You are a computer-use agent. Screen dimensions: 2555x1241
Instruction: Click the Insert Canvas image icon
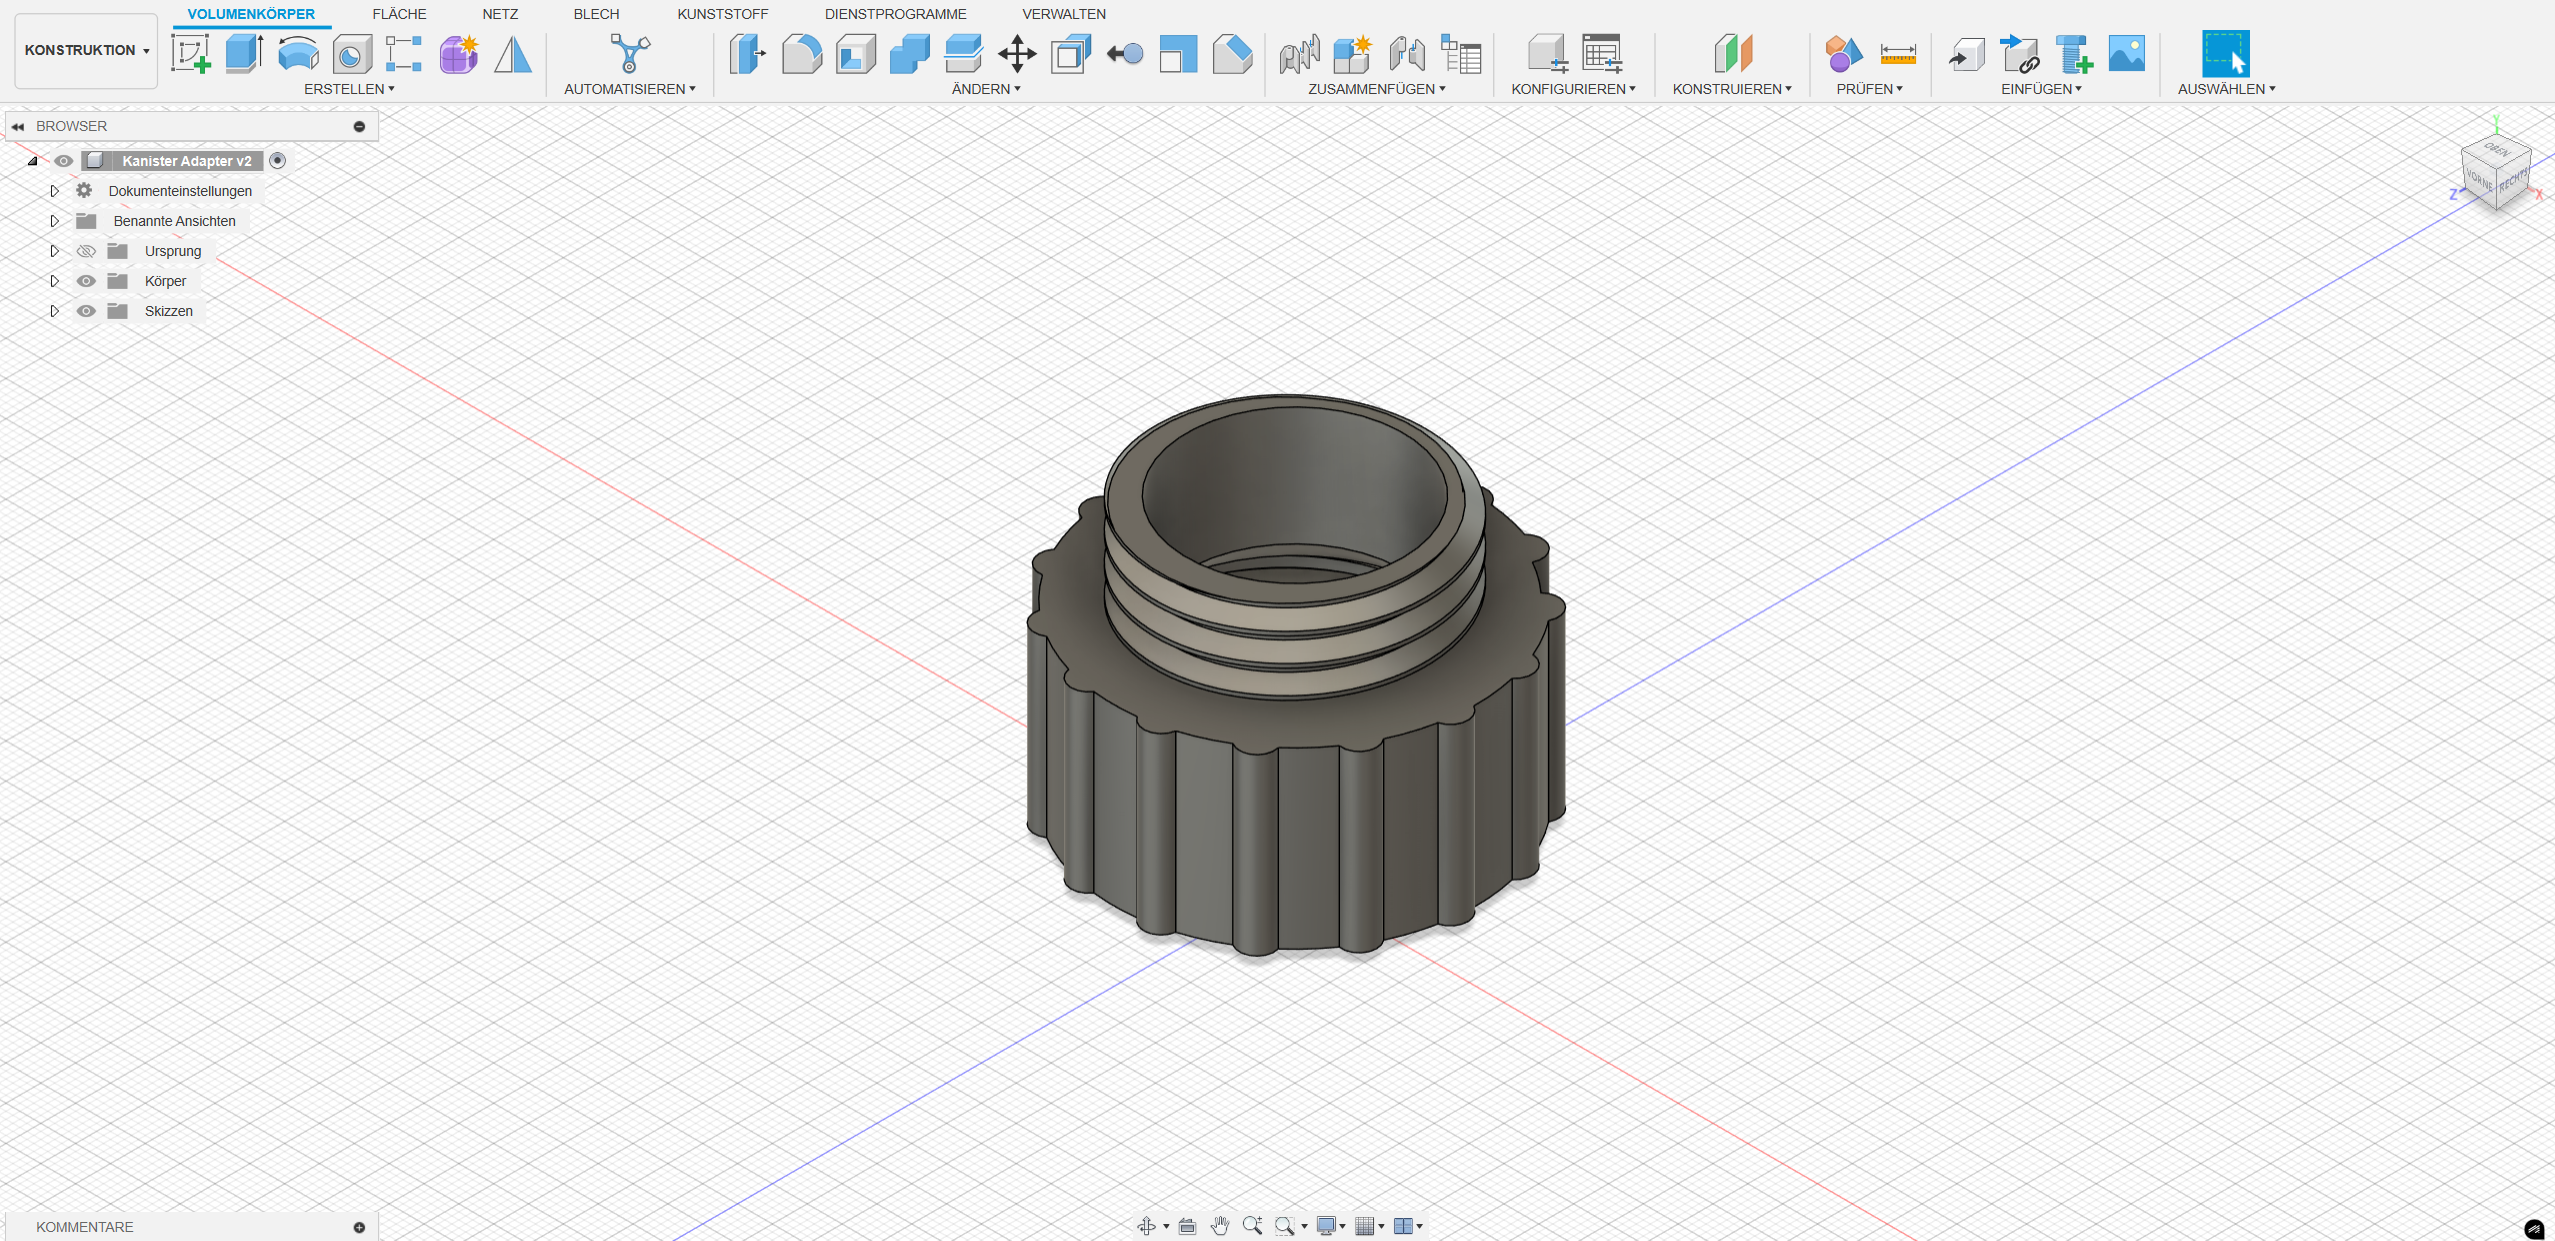coord(2127,53)
